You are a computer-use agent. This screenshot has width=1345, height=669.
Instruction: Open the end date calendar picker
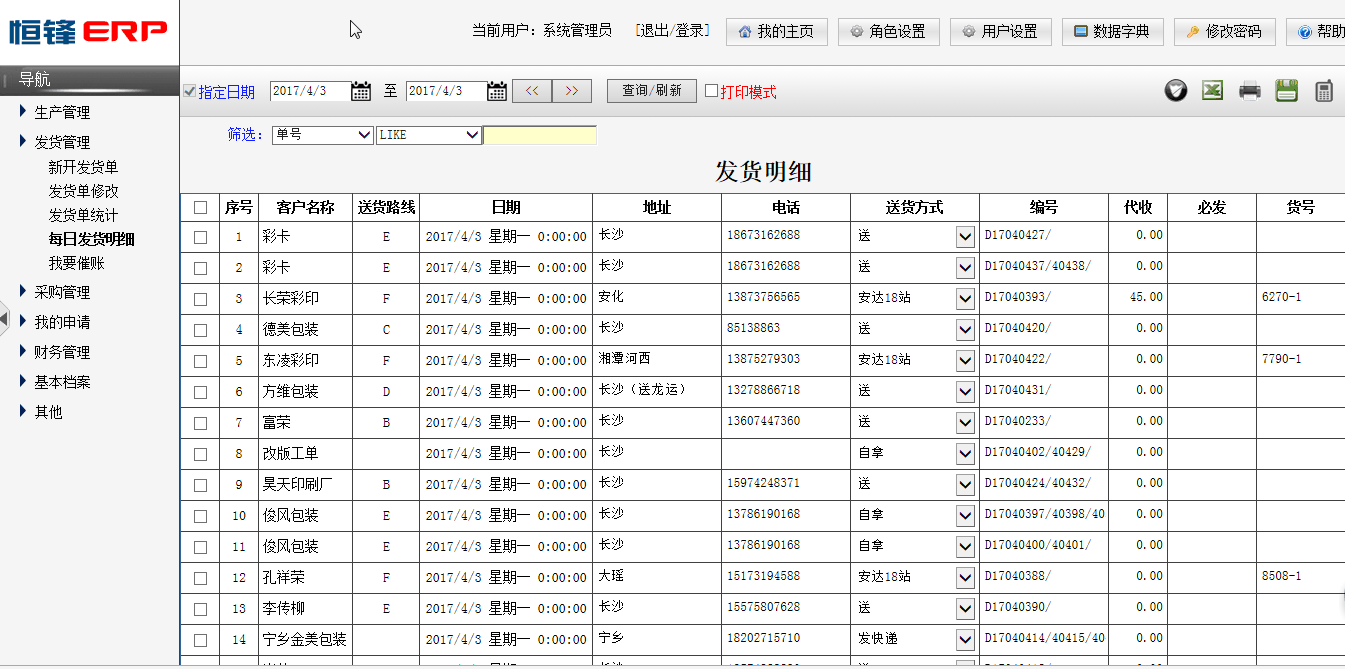click(497, 91)
